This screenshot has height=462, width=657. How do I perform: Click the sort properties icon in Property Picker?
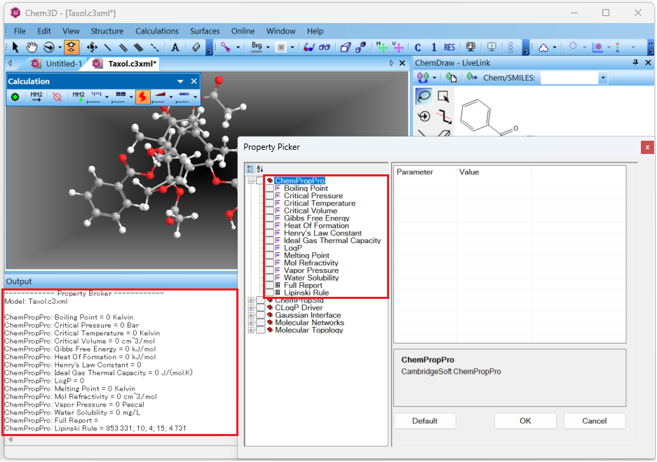click(x=260, y=169)
